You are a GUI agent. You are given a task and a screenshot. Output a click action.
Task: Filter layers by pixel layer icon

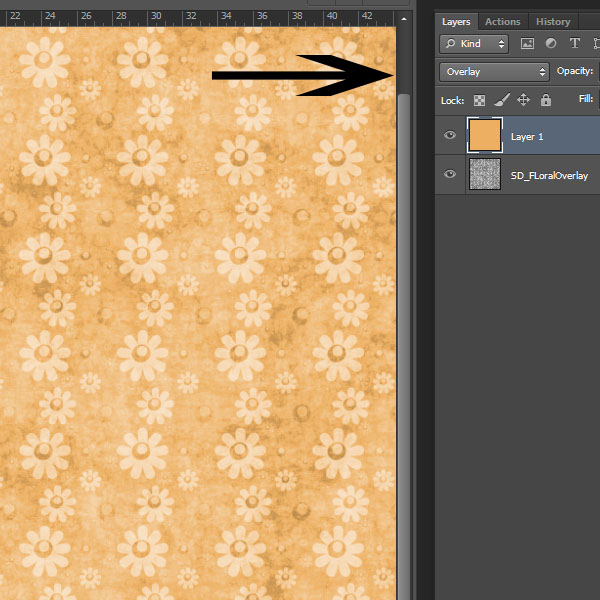click(x=527, y=44)
